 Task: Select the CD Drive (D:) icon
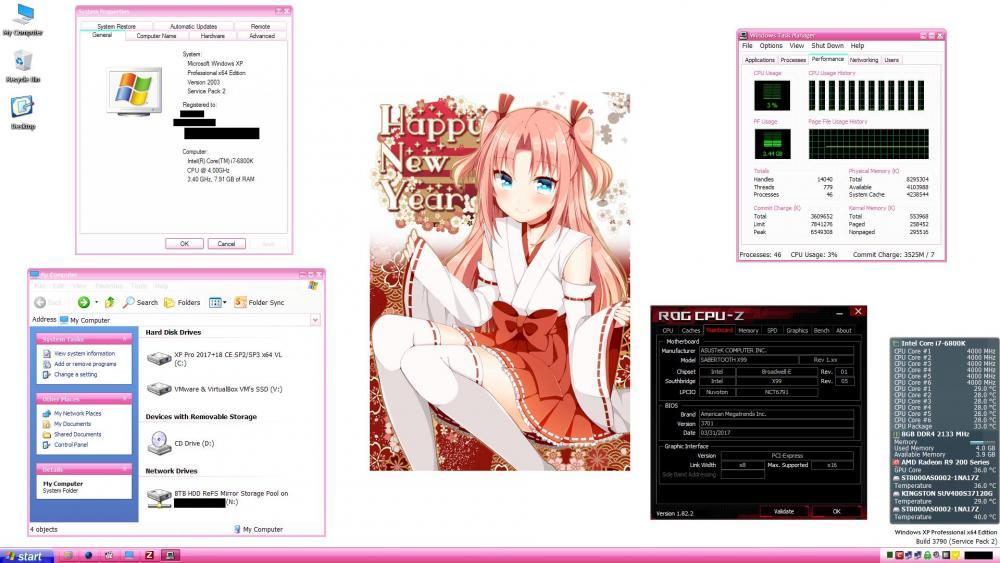pyautogui.click(x=159, y=443)
